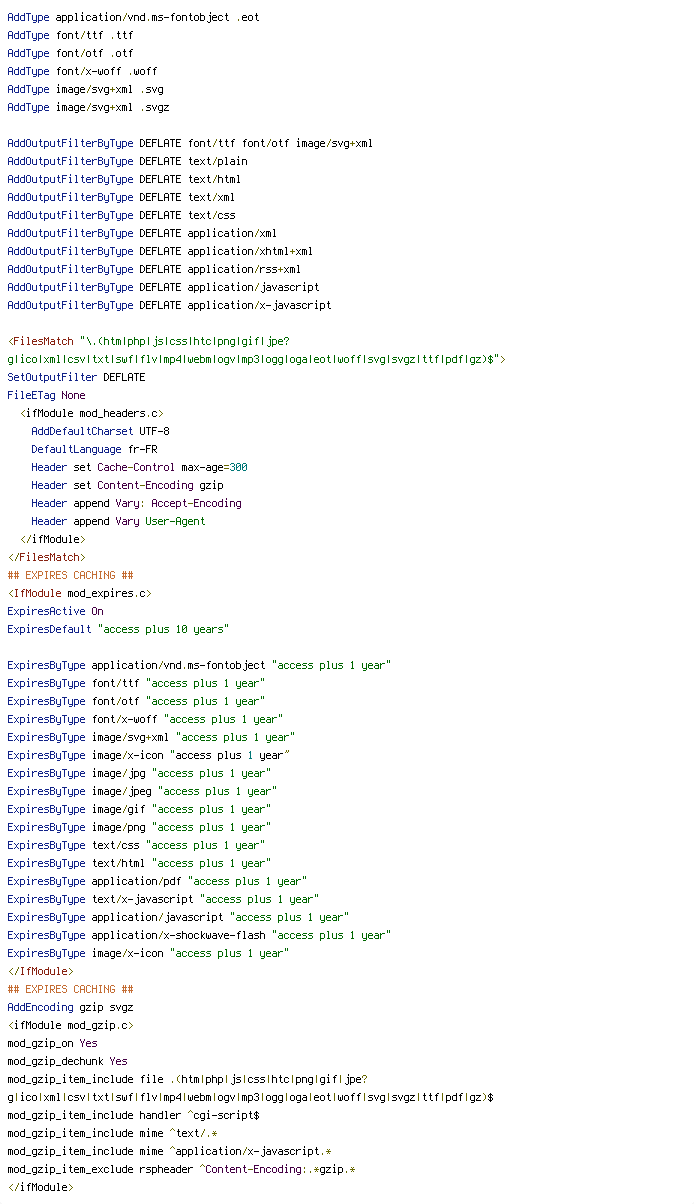Click the 'DEFLATE application/xml' line
The height and width of the screenshot is (1204, 694).
point(142,233)
